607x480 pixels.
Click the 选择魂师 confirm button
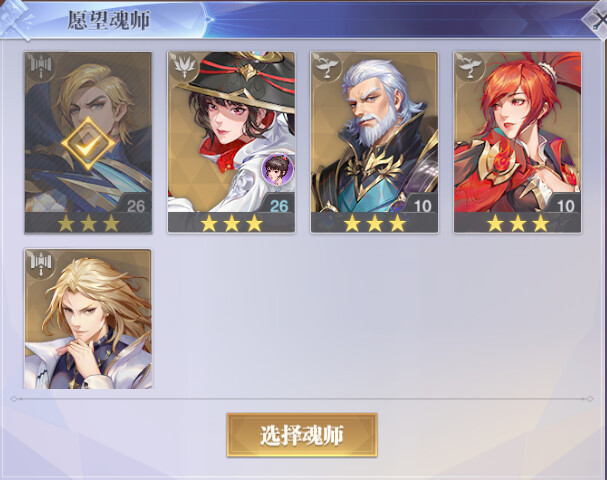pyautogui.click(x=302, y=435)
